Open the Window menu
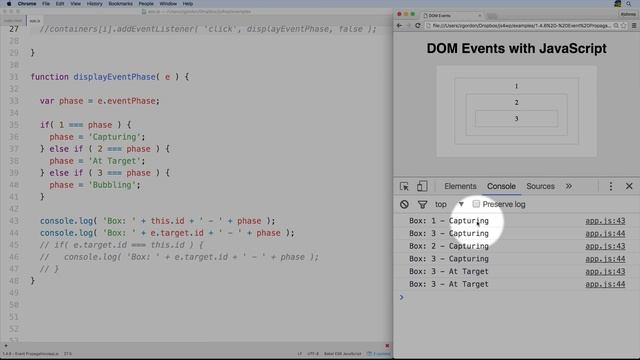Image resolution: width=640 pixels, height=360 pixels. [168, 4]
